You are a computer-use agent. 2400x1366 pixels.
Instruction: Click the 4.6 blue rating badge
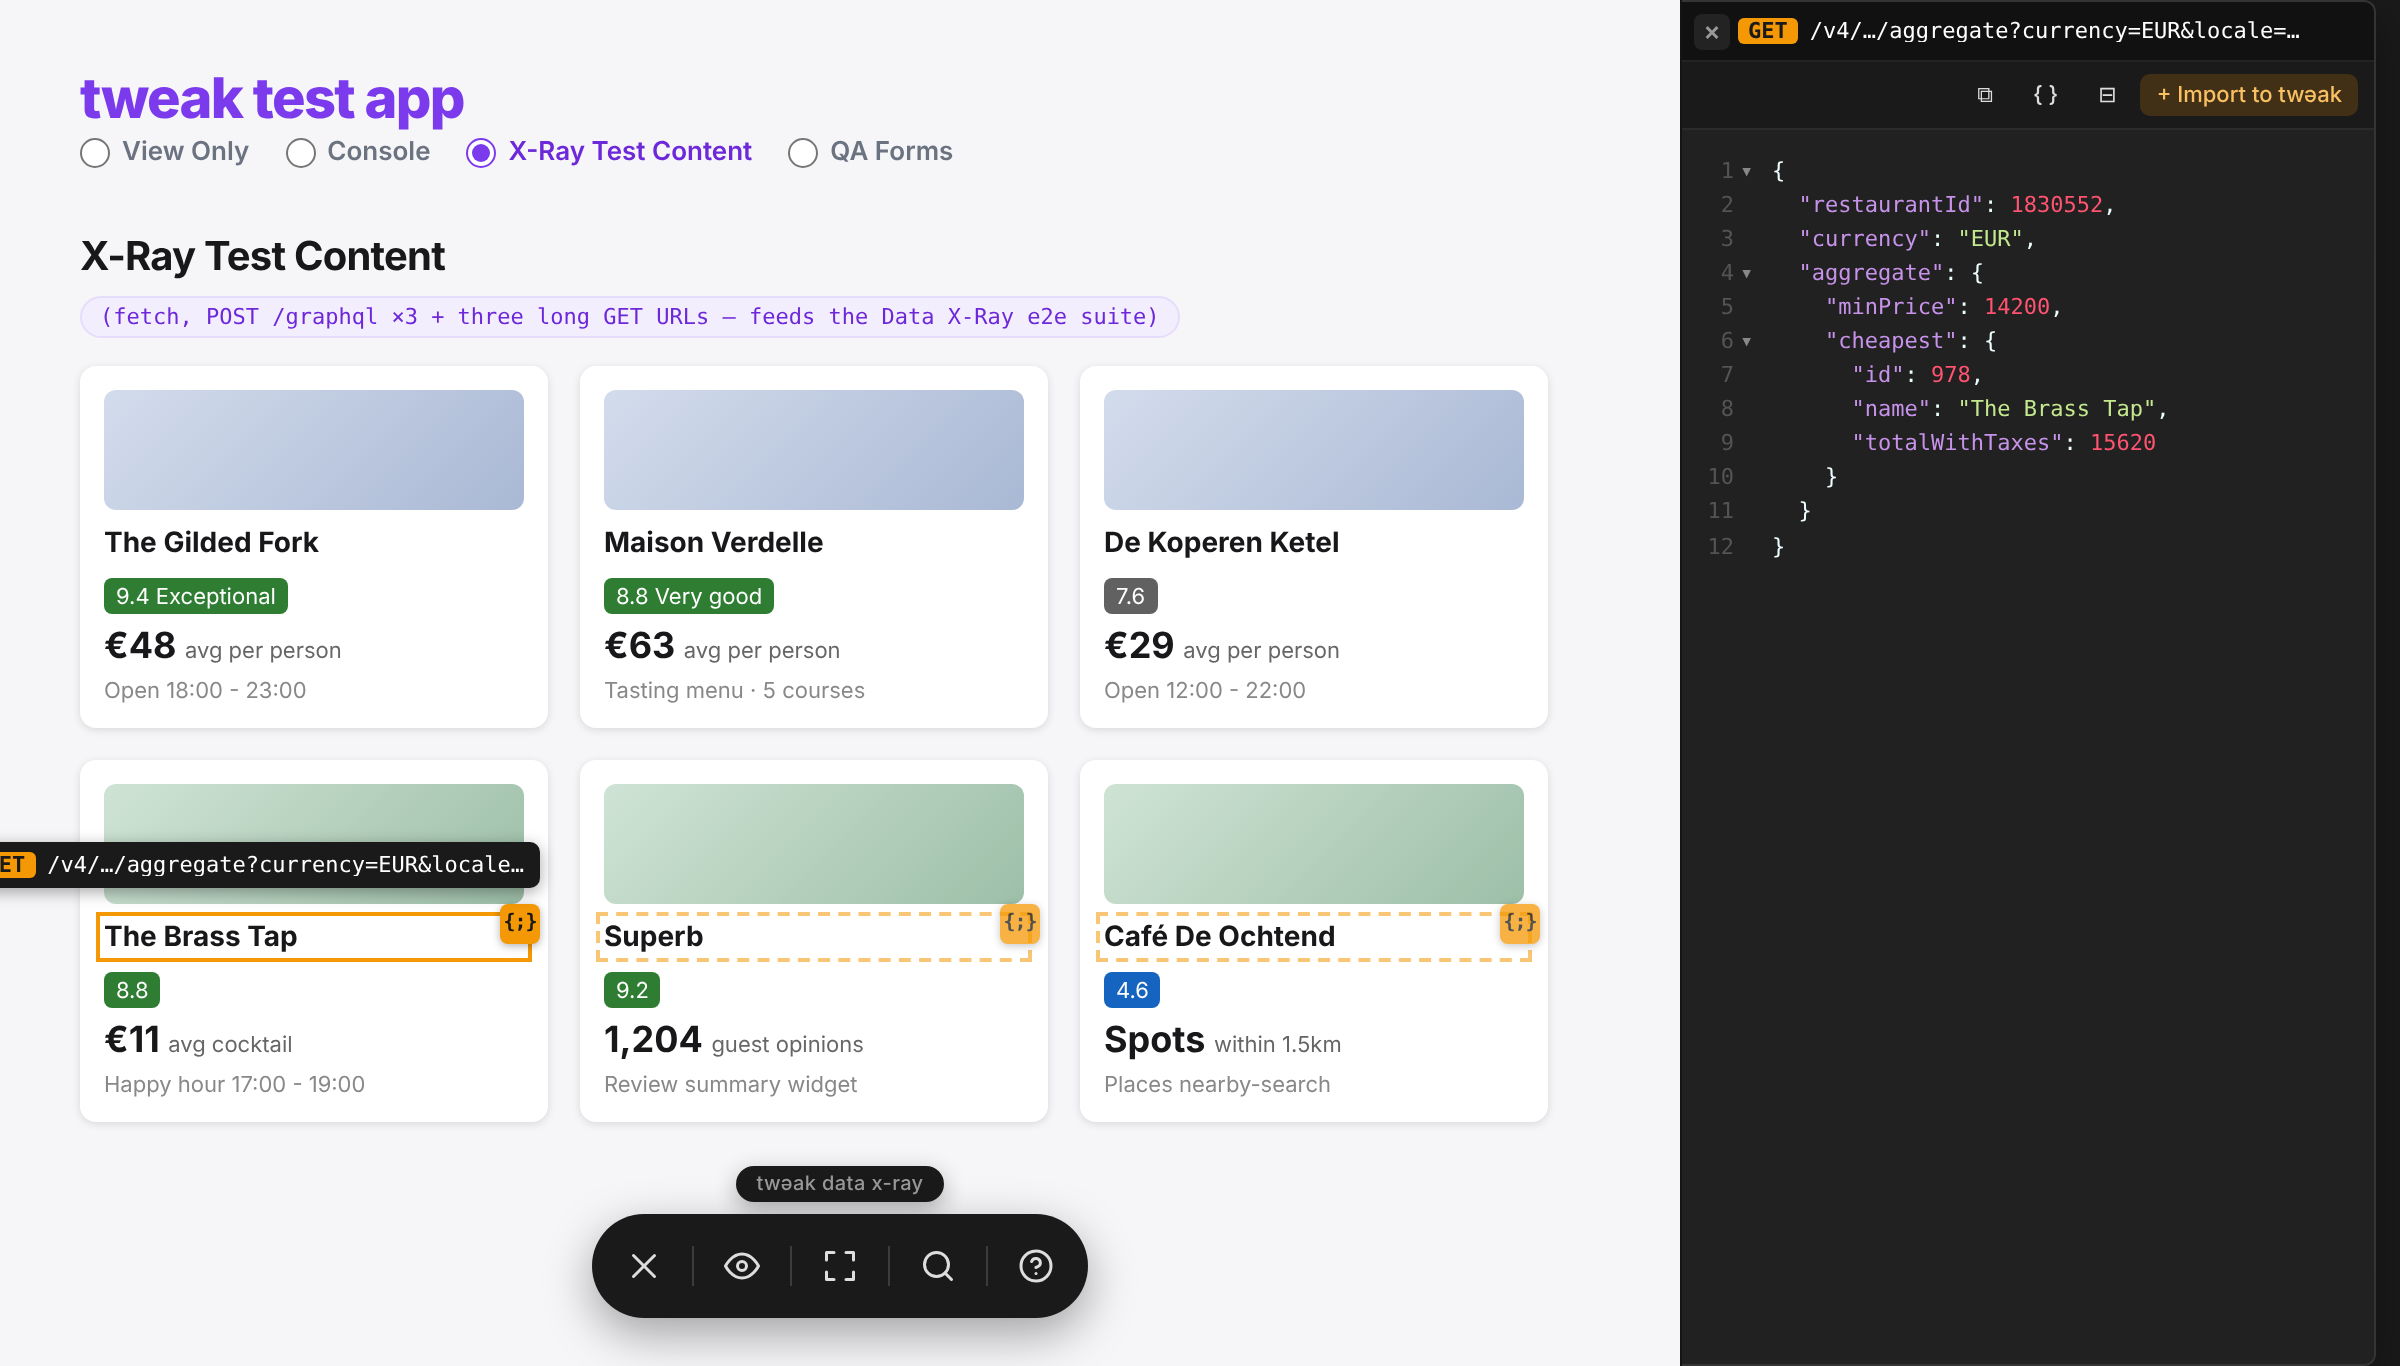tap(1132, 990)
